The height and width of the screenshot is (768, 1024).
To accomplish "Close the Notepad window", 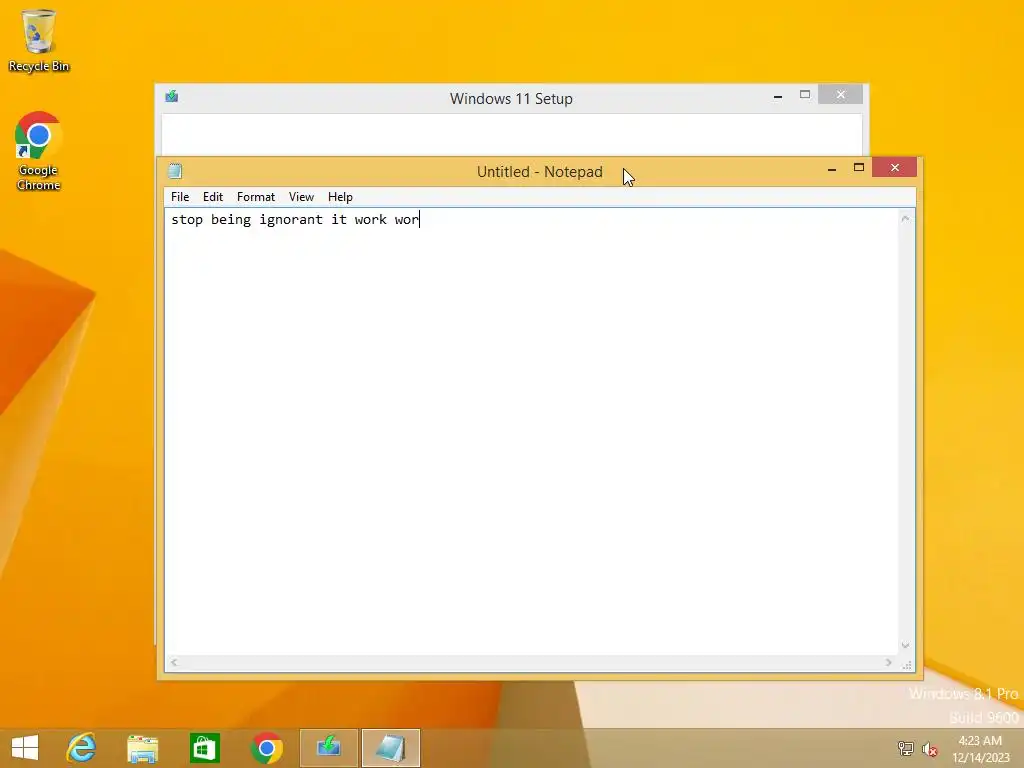I will tap(895, 168).
